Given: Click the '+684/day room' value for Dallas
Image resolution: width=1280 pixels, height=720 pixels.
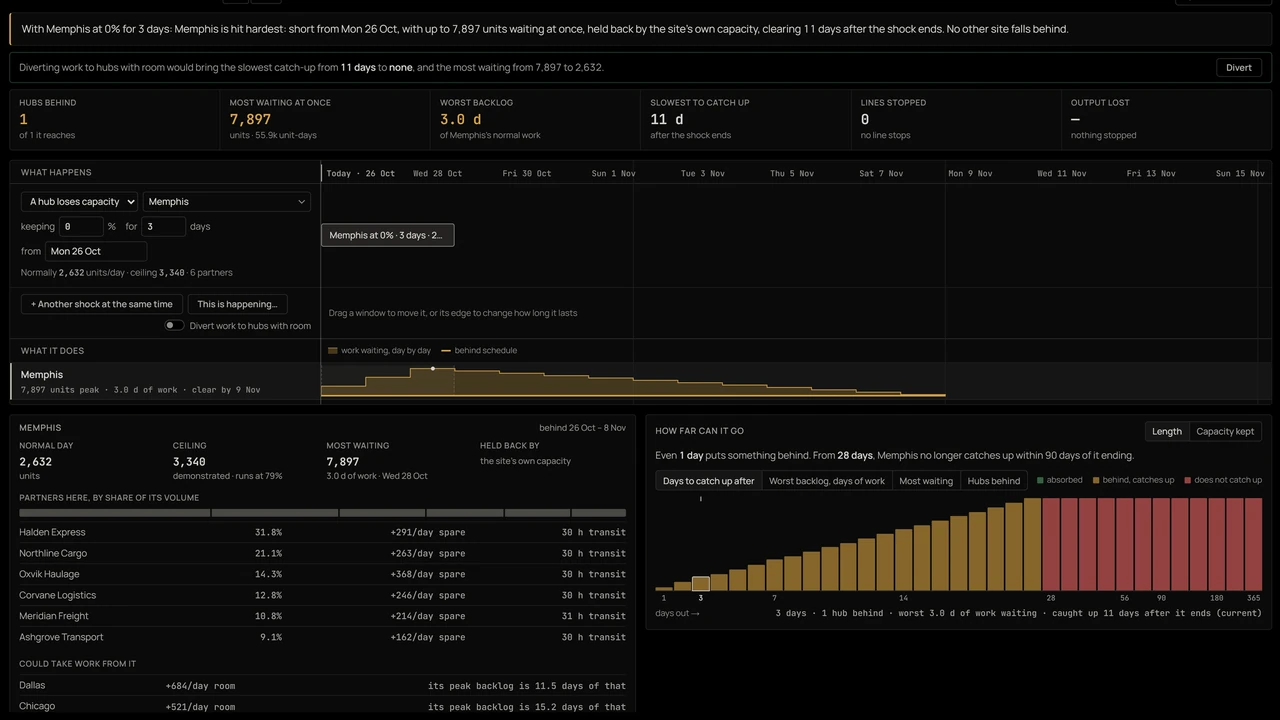Looking at the screenshot, I should pyautogui.click(x=200, y=686).
